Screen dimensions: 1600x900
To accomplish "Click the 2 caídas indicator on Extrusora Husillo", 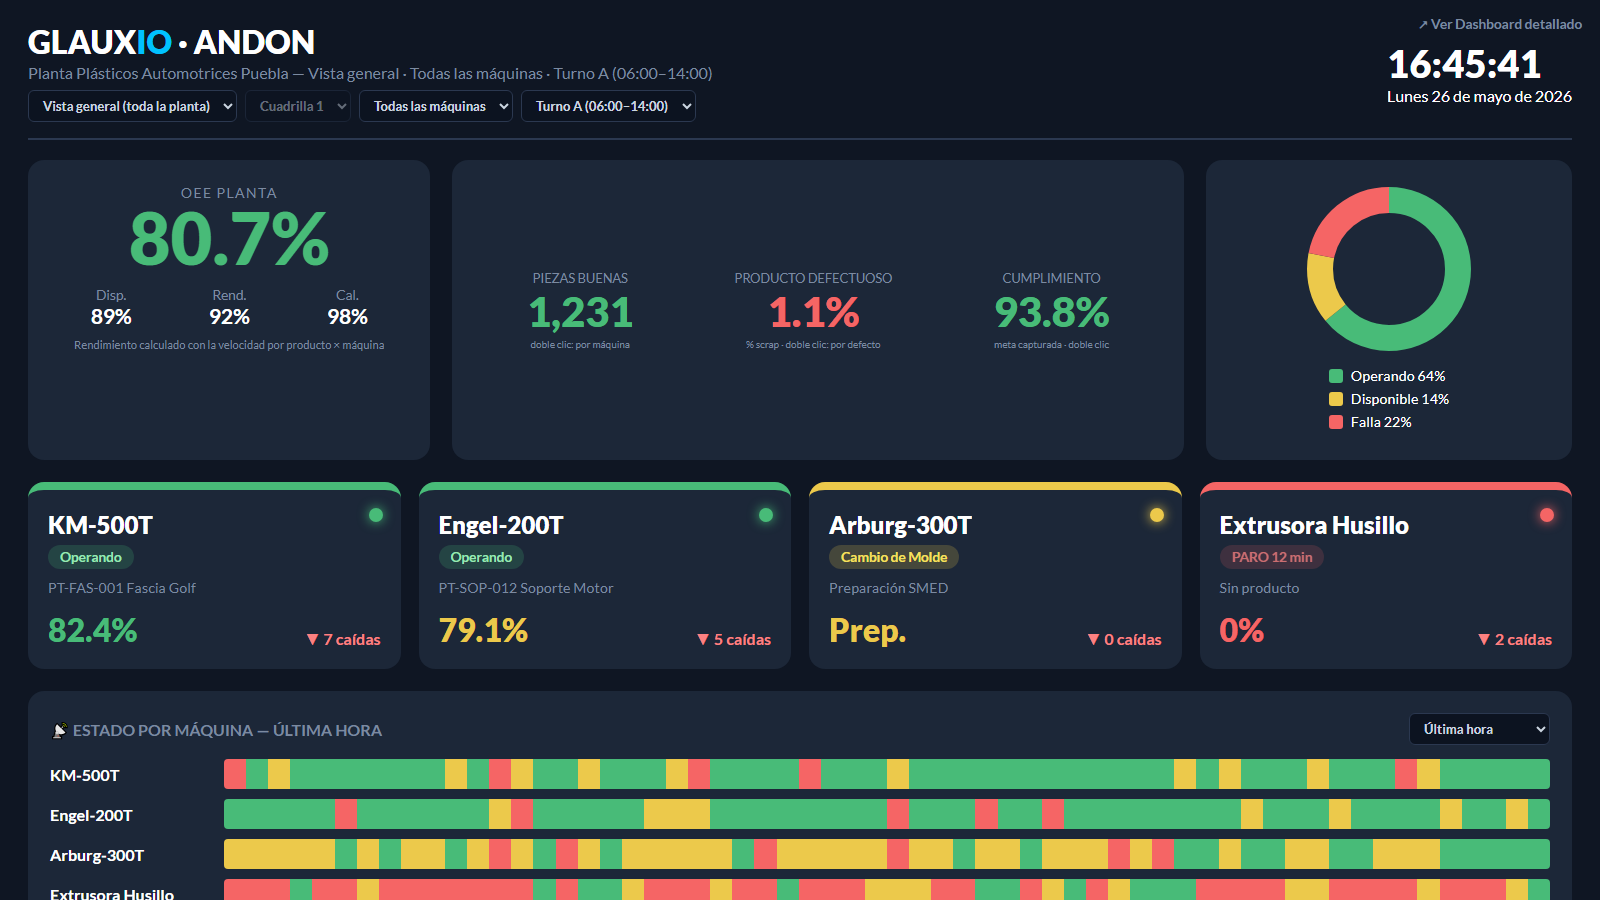I will tap(1515, 640).
